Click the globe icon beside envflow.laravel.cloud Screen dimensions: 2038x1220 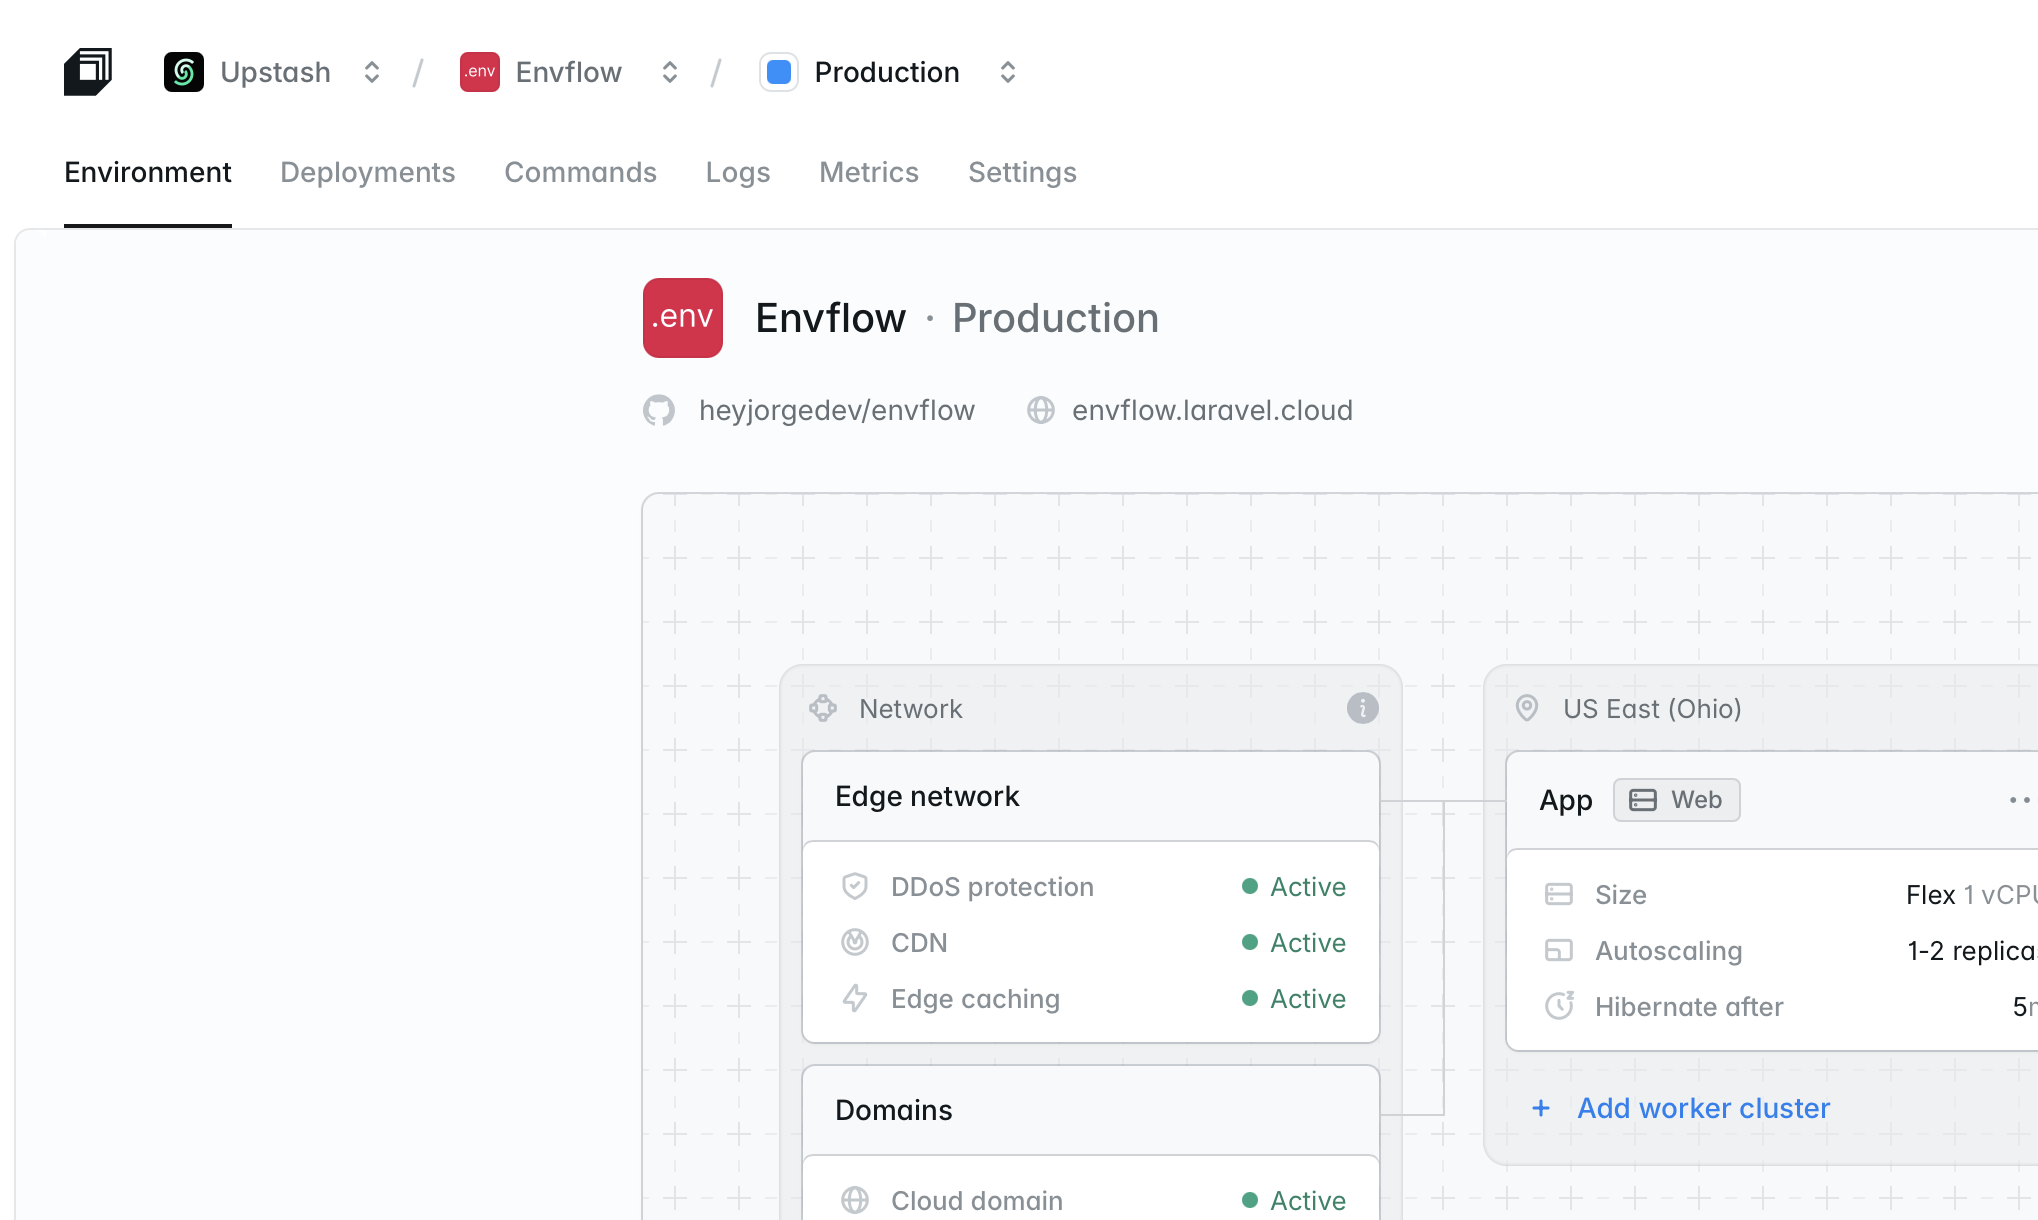pyautogui.click(x=1042, y=410)
